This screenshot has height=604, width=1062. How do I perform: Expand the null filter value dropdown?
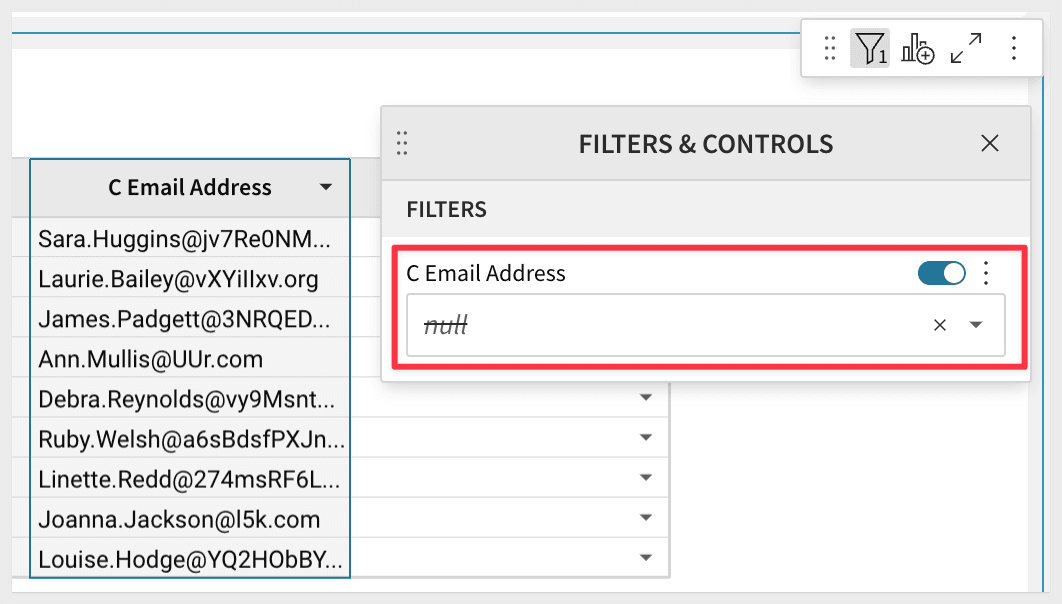tap(975, 324)
